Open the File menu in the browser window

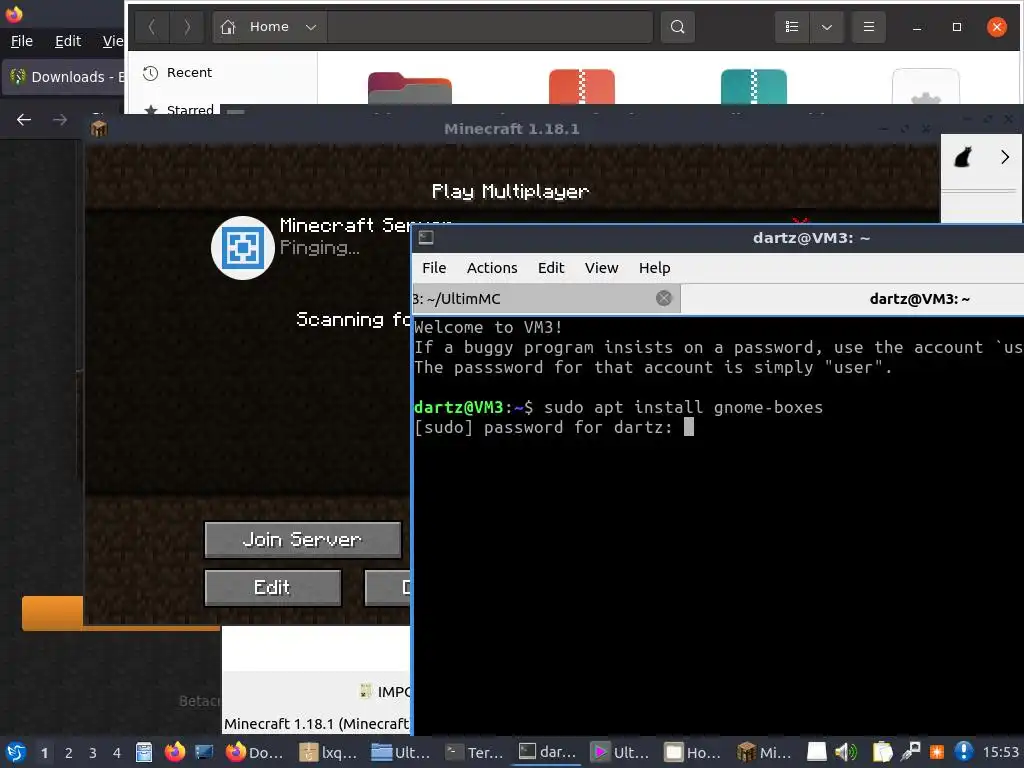22,41
